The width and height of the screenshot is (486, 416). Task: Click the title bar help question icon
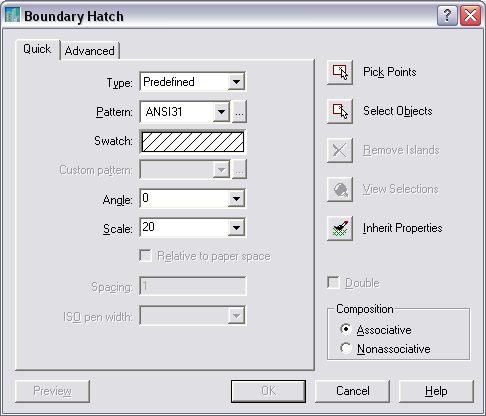click(x=447, y=15)
